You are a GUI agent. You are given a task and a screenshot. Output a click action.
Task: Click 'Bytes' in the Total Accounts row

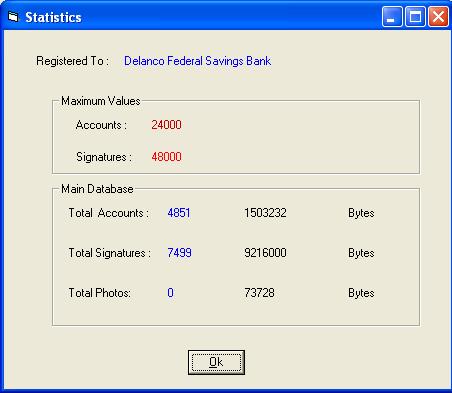point(361,213)
